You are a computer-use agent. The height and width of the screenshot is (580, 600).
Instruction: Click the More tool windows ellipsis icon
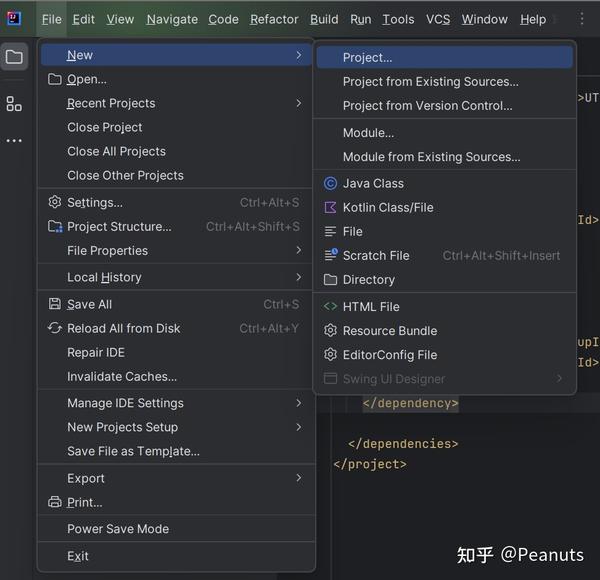tap(14, 141)
